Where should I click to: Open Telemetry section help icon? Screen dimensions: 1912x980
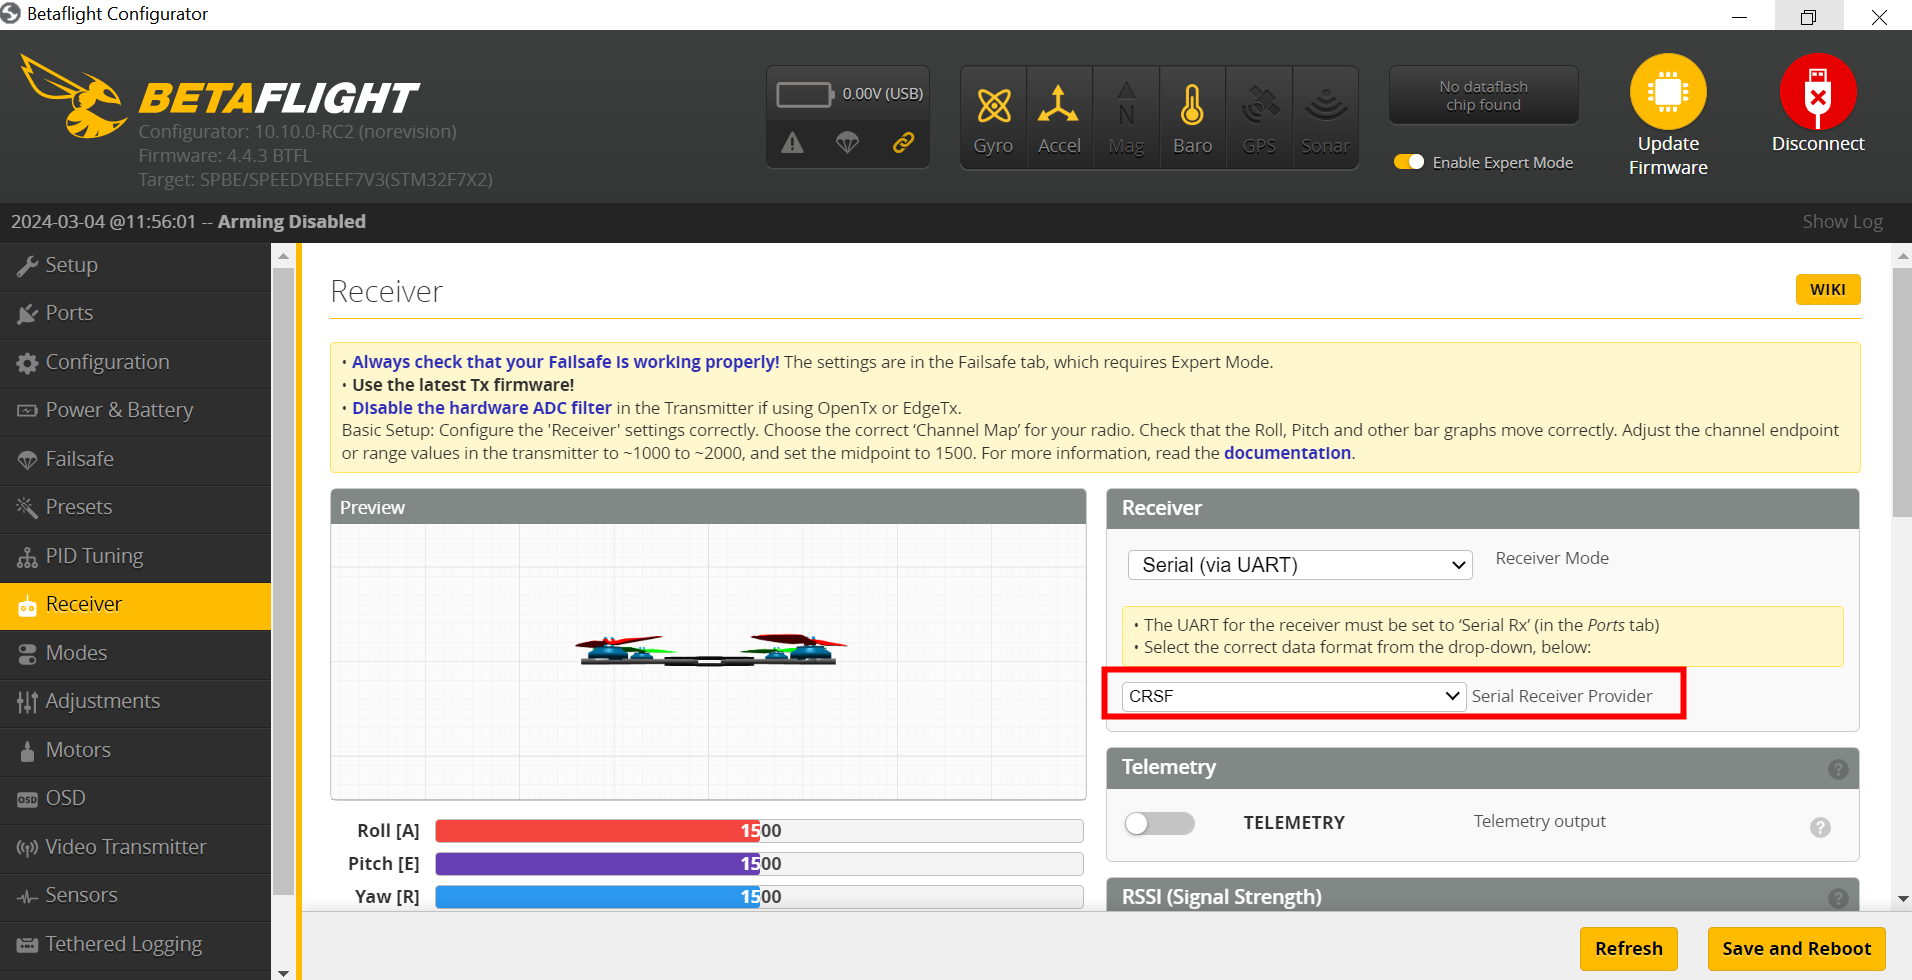point(1838,769)
